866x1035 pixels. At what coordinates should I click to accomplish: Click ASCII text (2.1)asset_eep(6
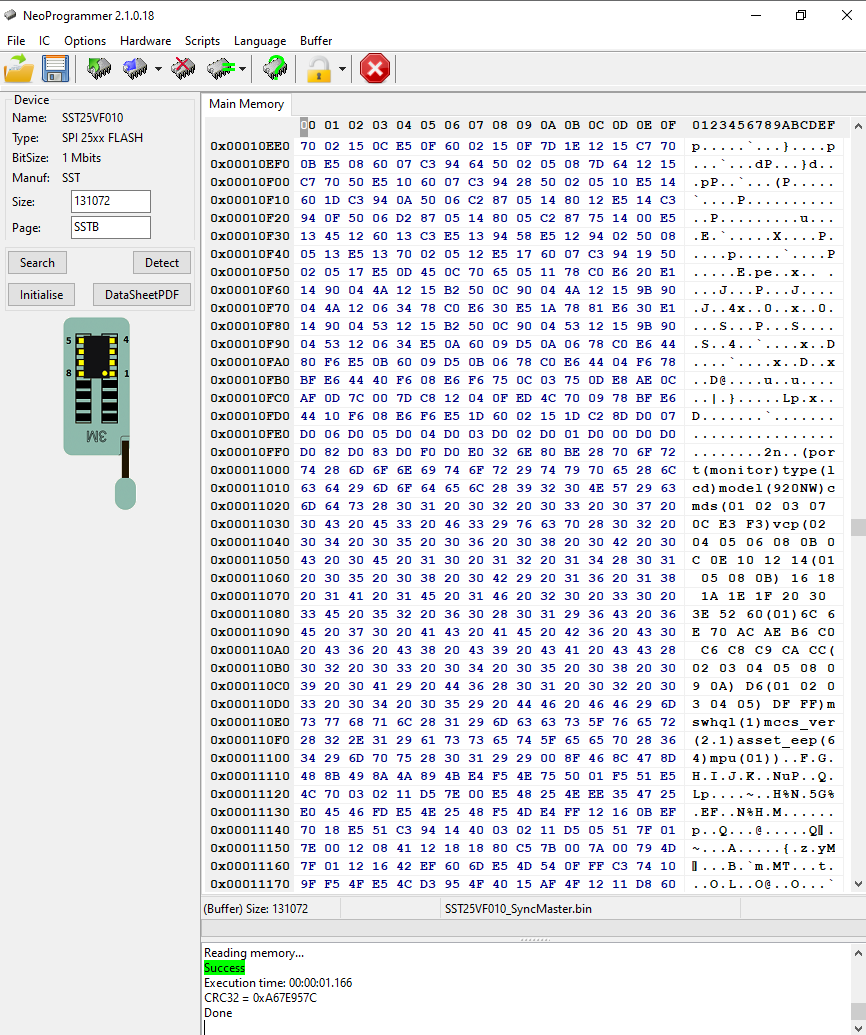click(x=764, y=740)
